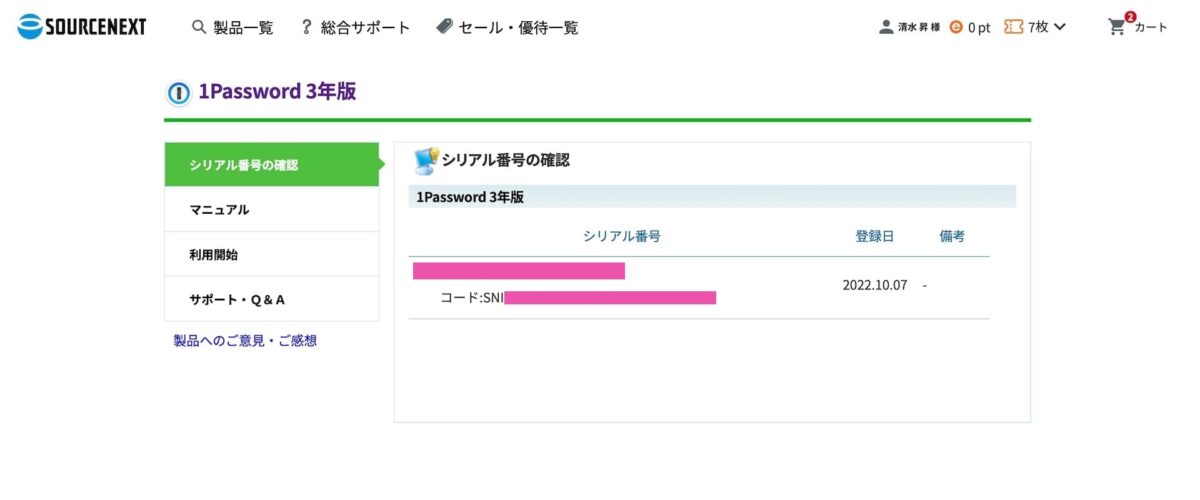Click the orange points coin icon
Screen dimensions: 1200x500
pyautogui.click(x=956, y=28)
